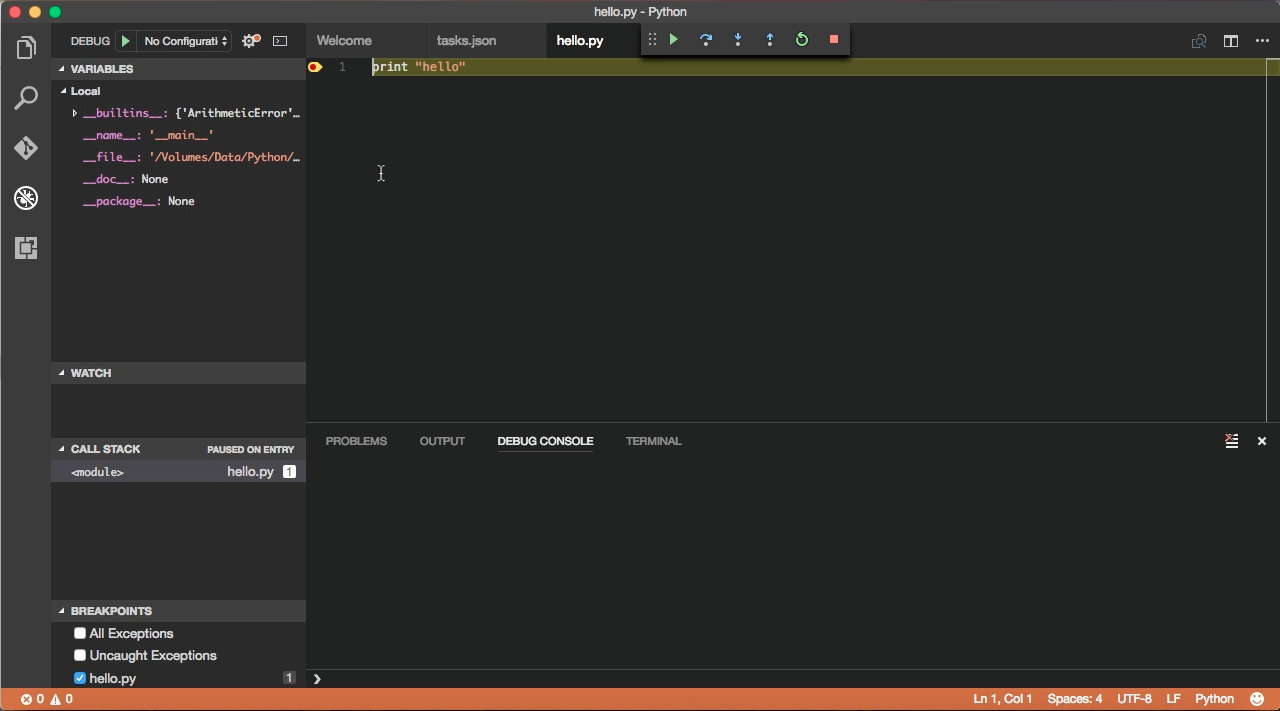Open editor More Actions menu

tap(1262, 41)
